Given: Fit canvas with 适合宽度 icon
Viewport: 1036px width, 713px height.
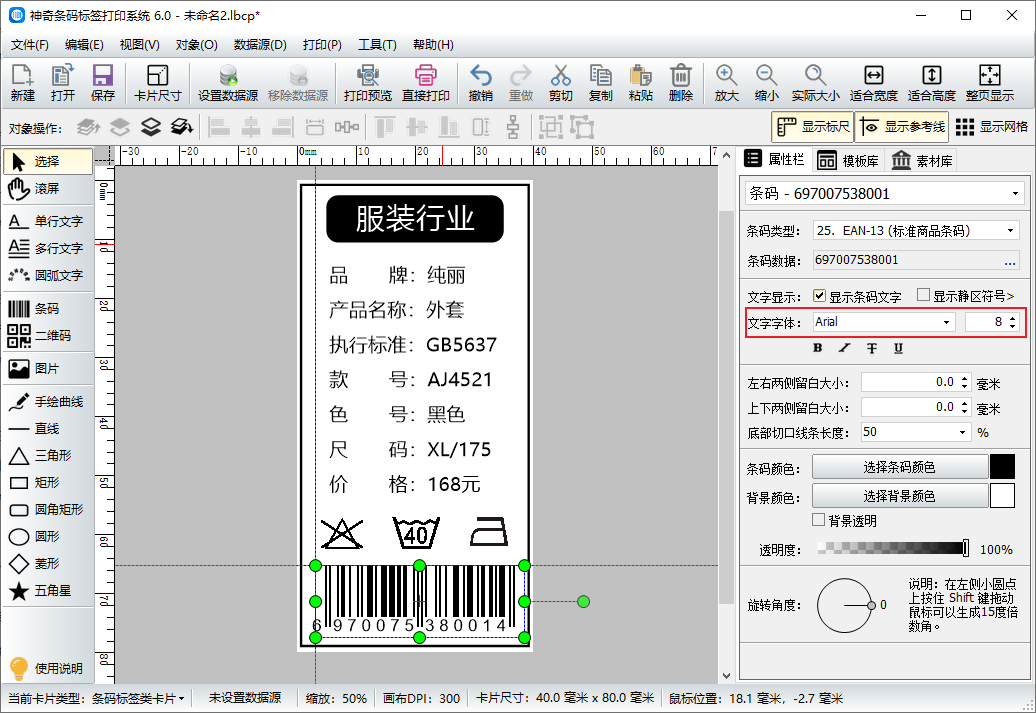Looking at the screenshot, I should point(873,83).
